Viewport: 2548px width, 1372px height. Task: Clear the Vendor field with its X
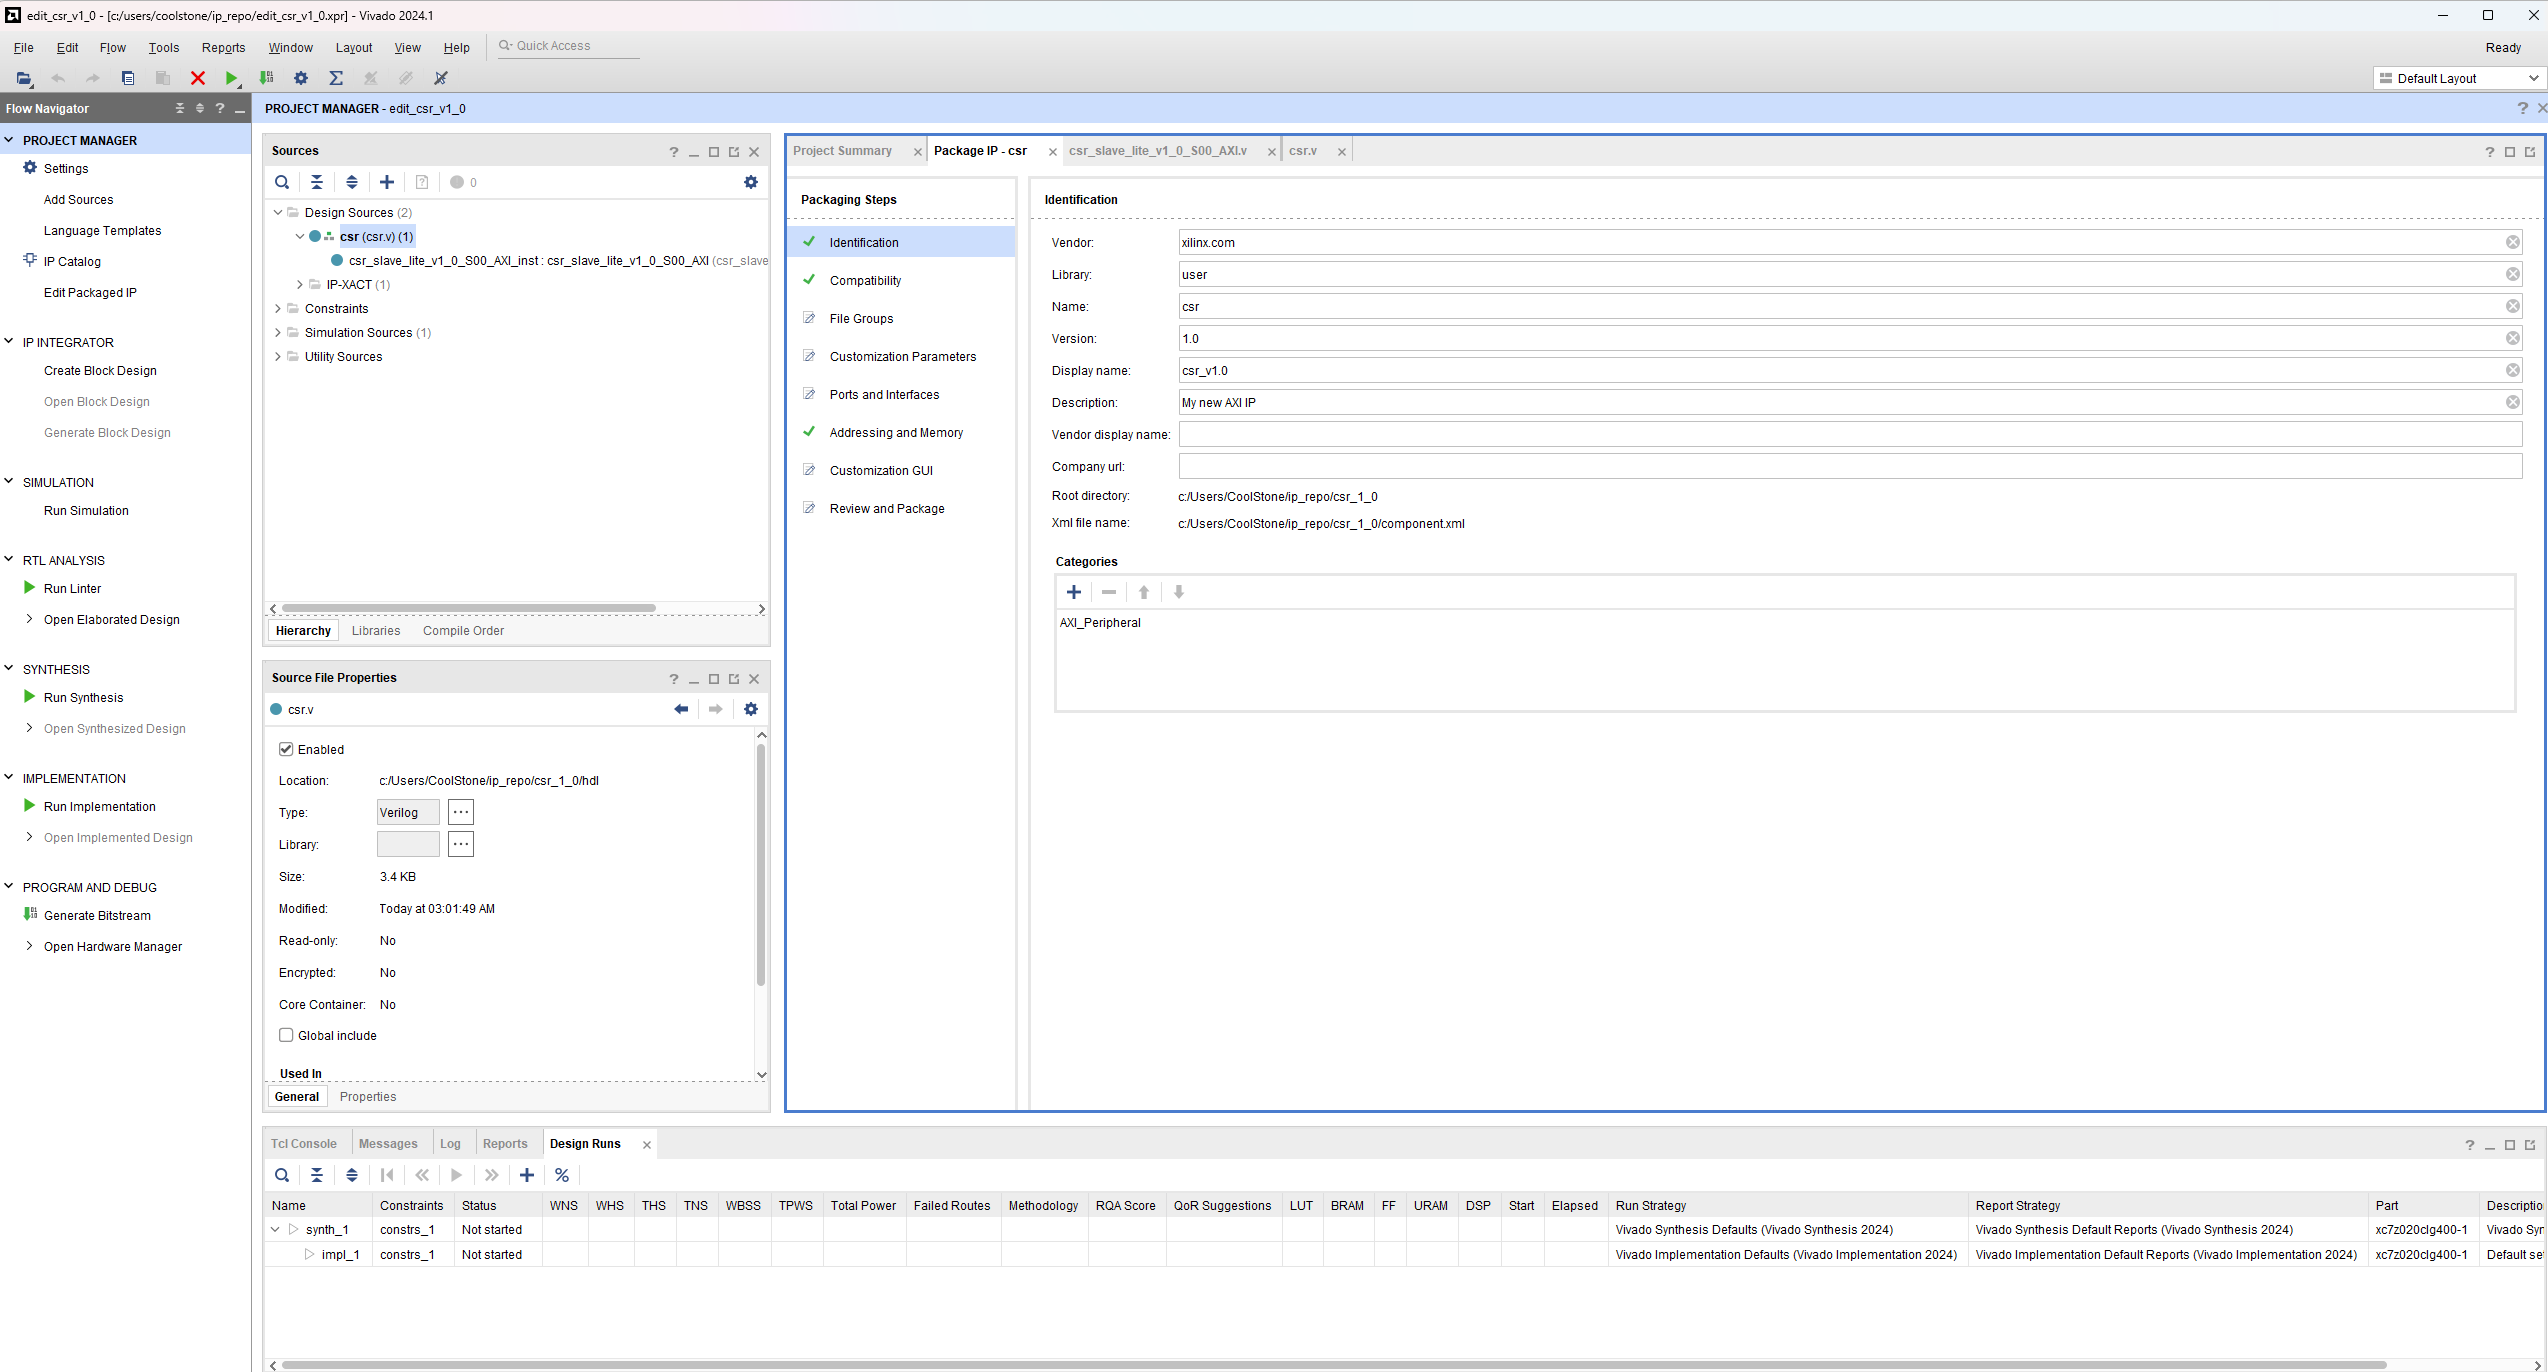click(x=2513, y=242)
